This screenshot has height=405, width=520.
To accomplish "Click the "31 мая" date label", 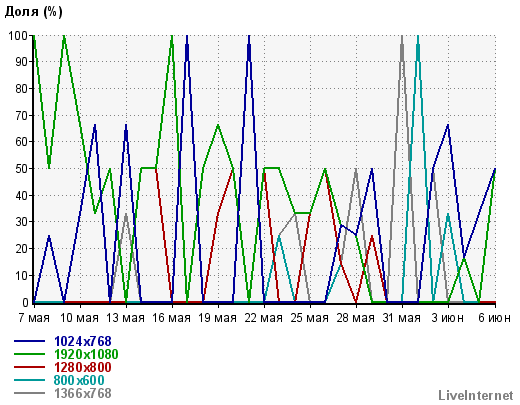I will coord(401,318).
